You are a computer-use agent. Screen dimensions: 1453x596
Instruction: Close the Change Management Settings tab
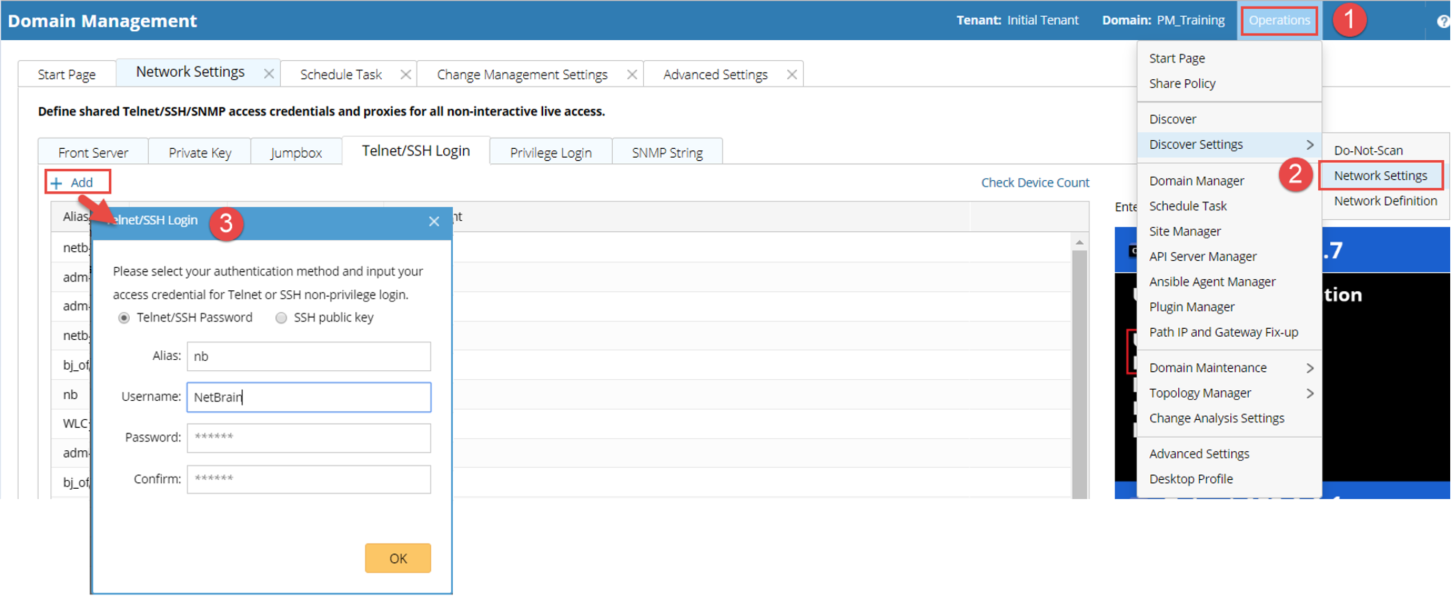point(632,74)
